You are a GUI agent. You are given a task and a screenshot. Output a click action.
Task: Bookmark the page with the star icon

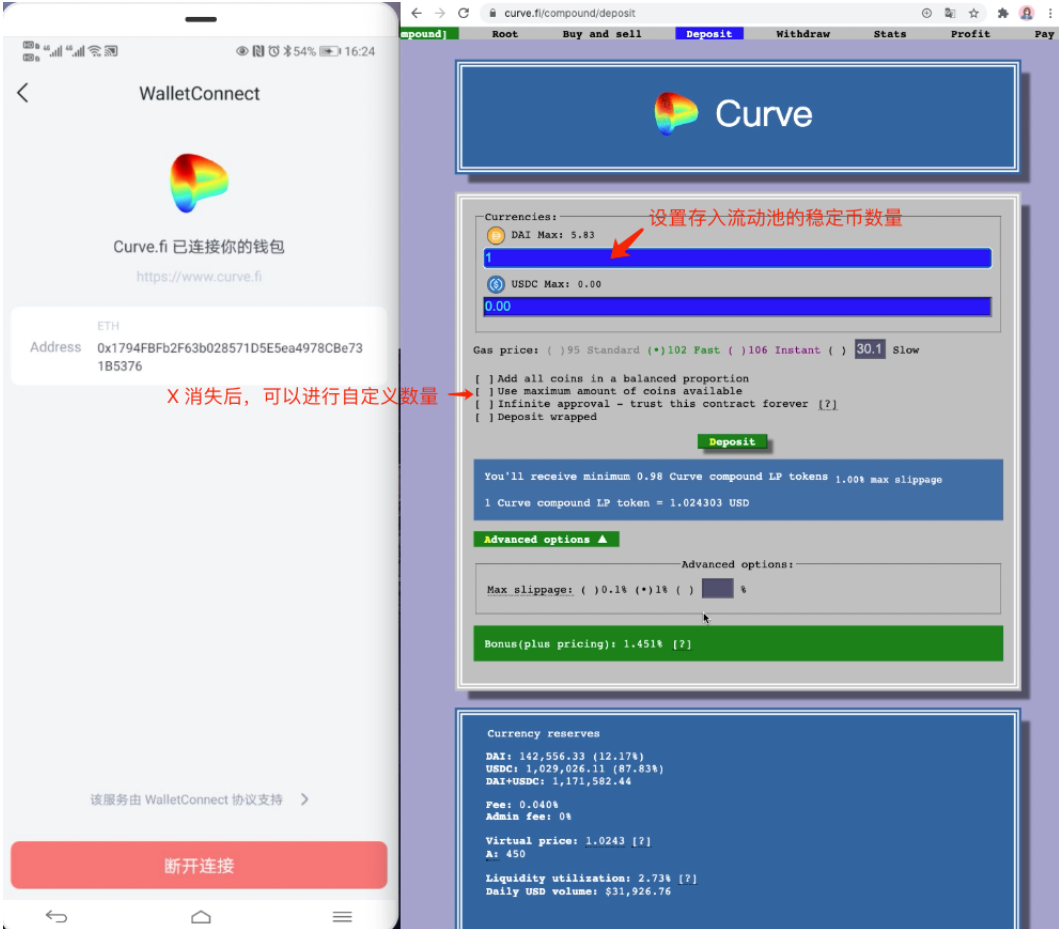coord(973,13)
